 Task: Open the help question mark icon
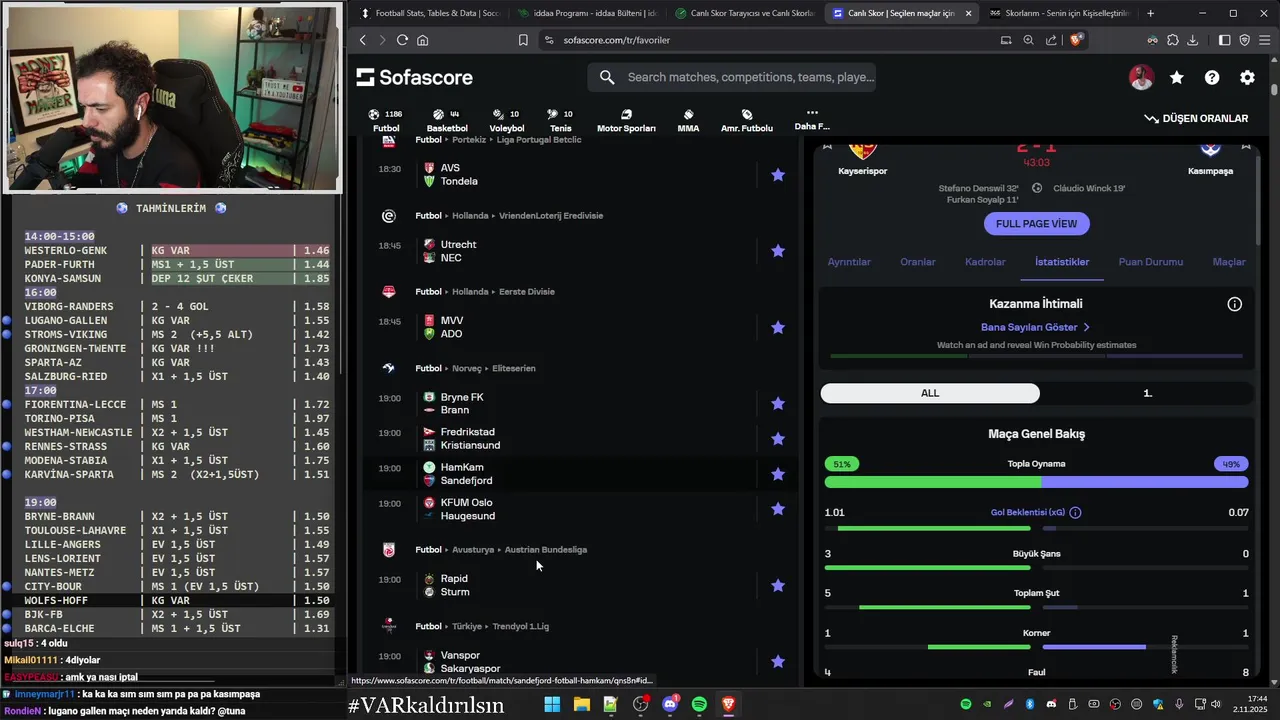tap(1212, 77)
